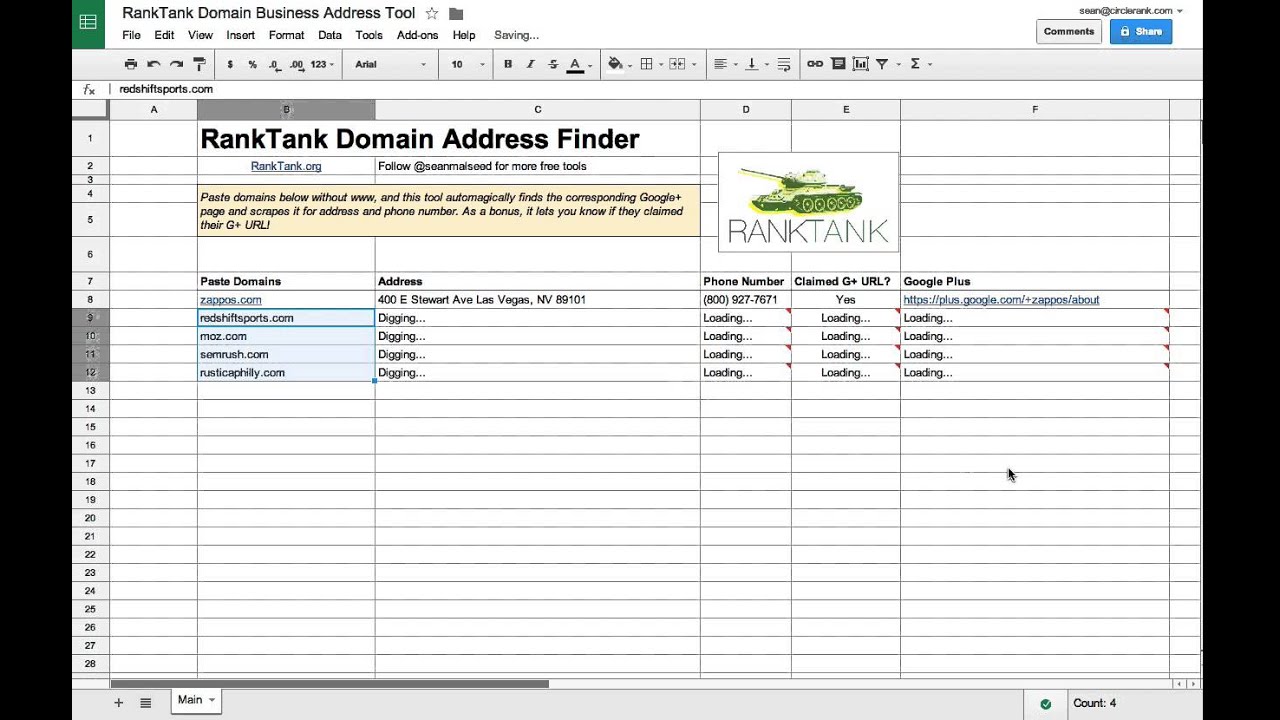Open the Functions sigma menu

919,64
